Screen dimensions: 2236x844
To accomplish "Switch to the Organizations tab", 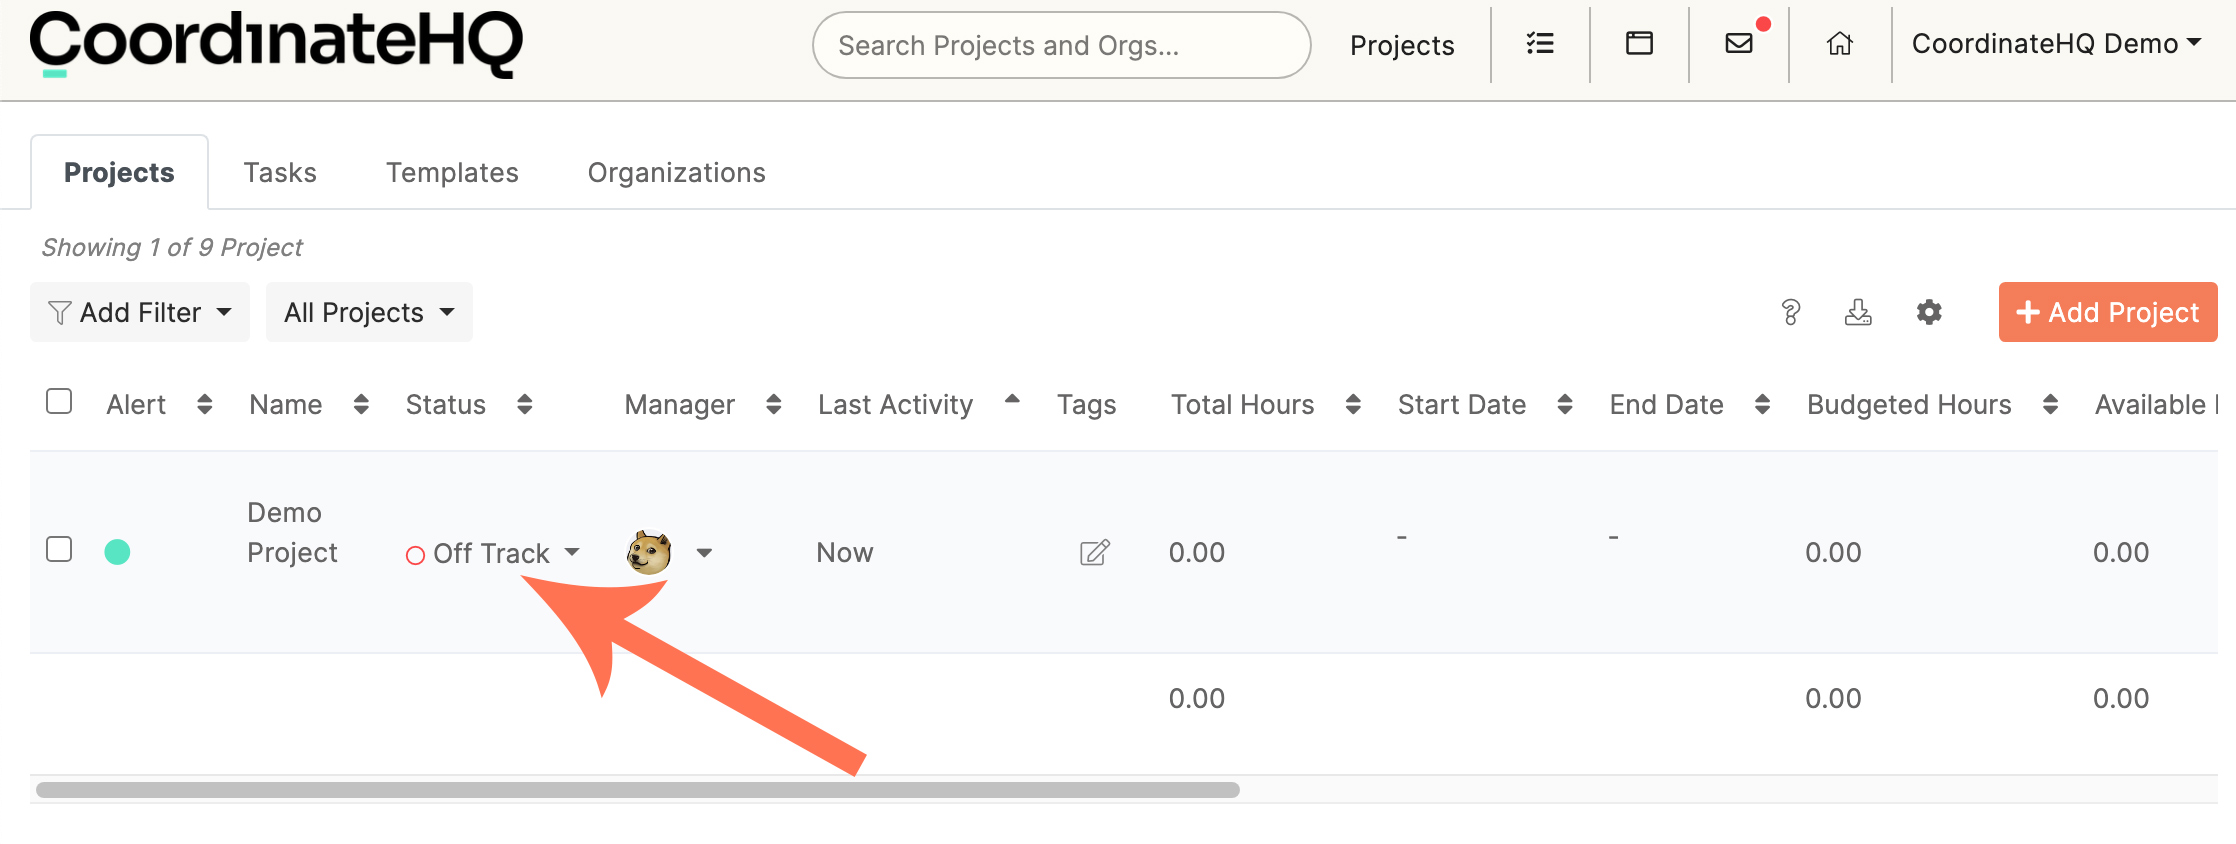I will point(676,172).
